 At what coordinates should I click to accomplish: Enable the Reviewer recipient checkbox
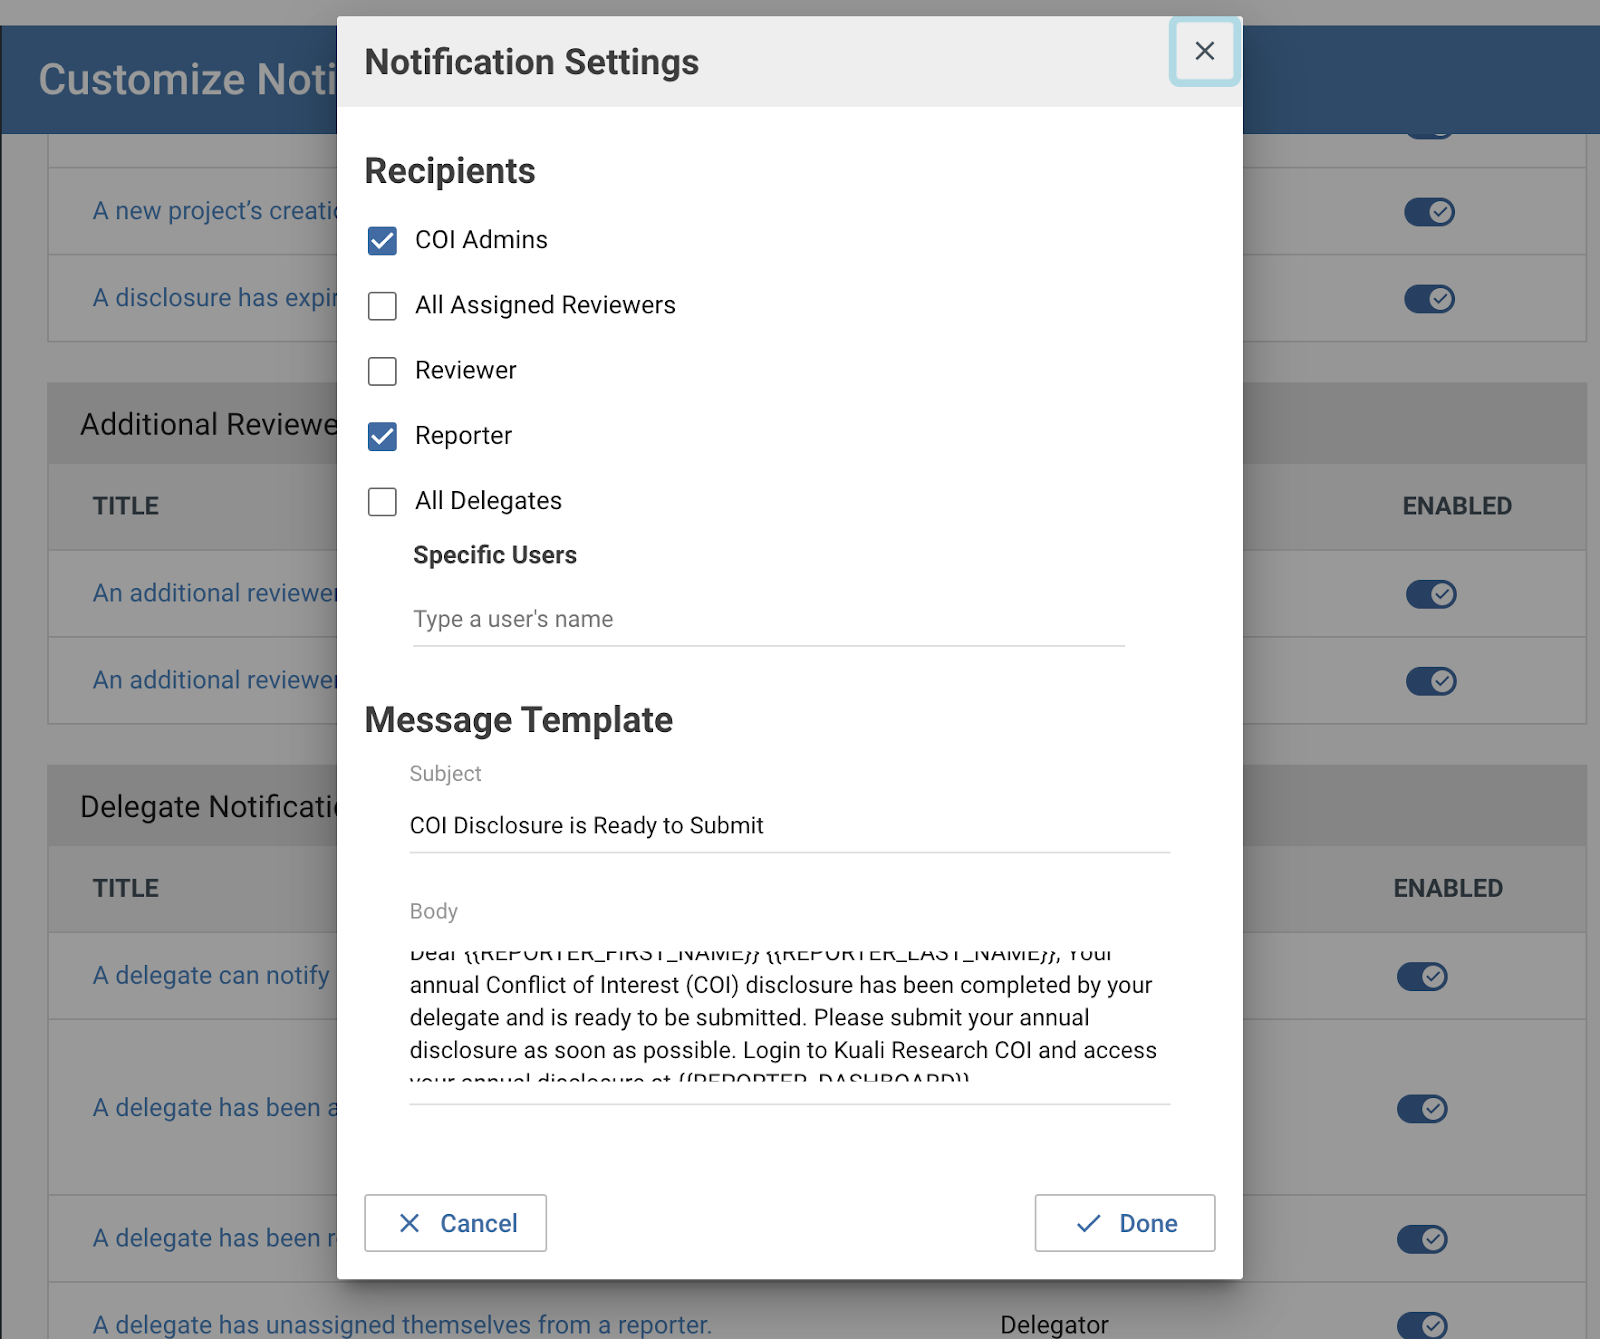tap(382, 371)
